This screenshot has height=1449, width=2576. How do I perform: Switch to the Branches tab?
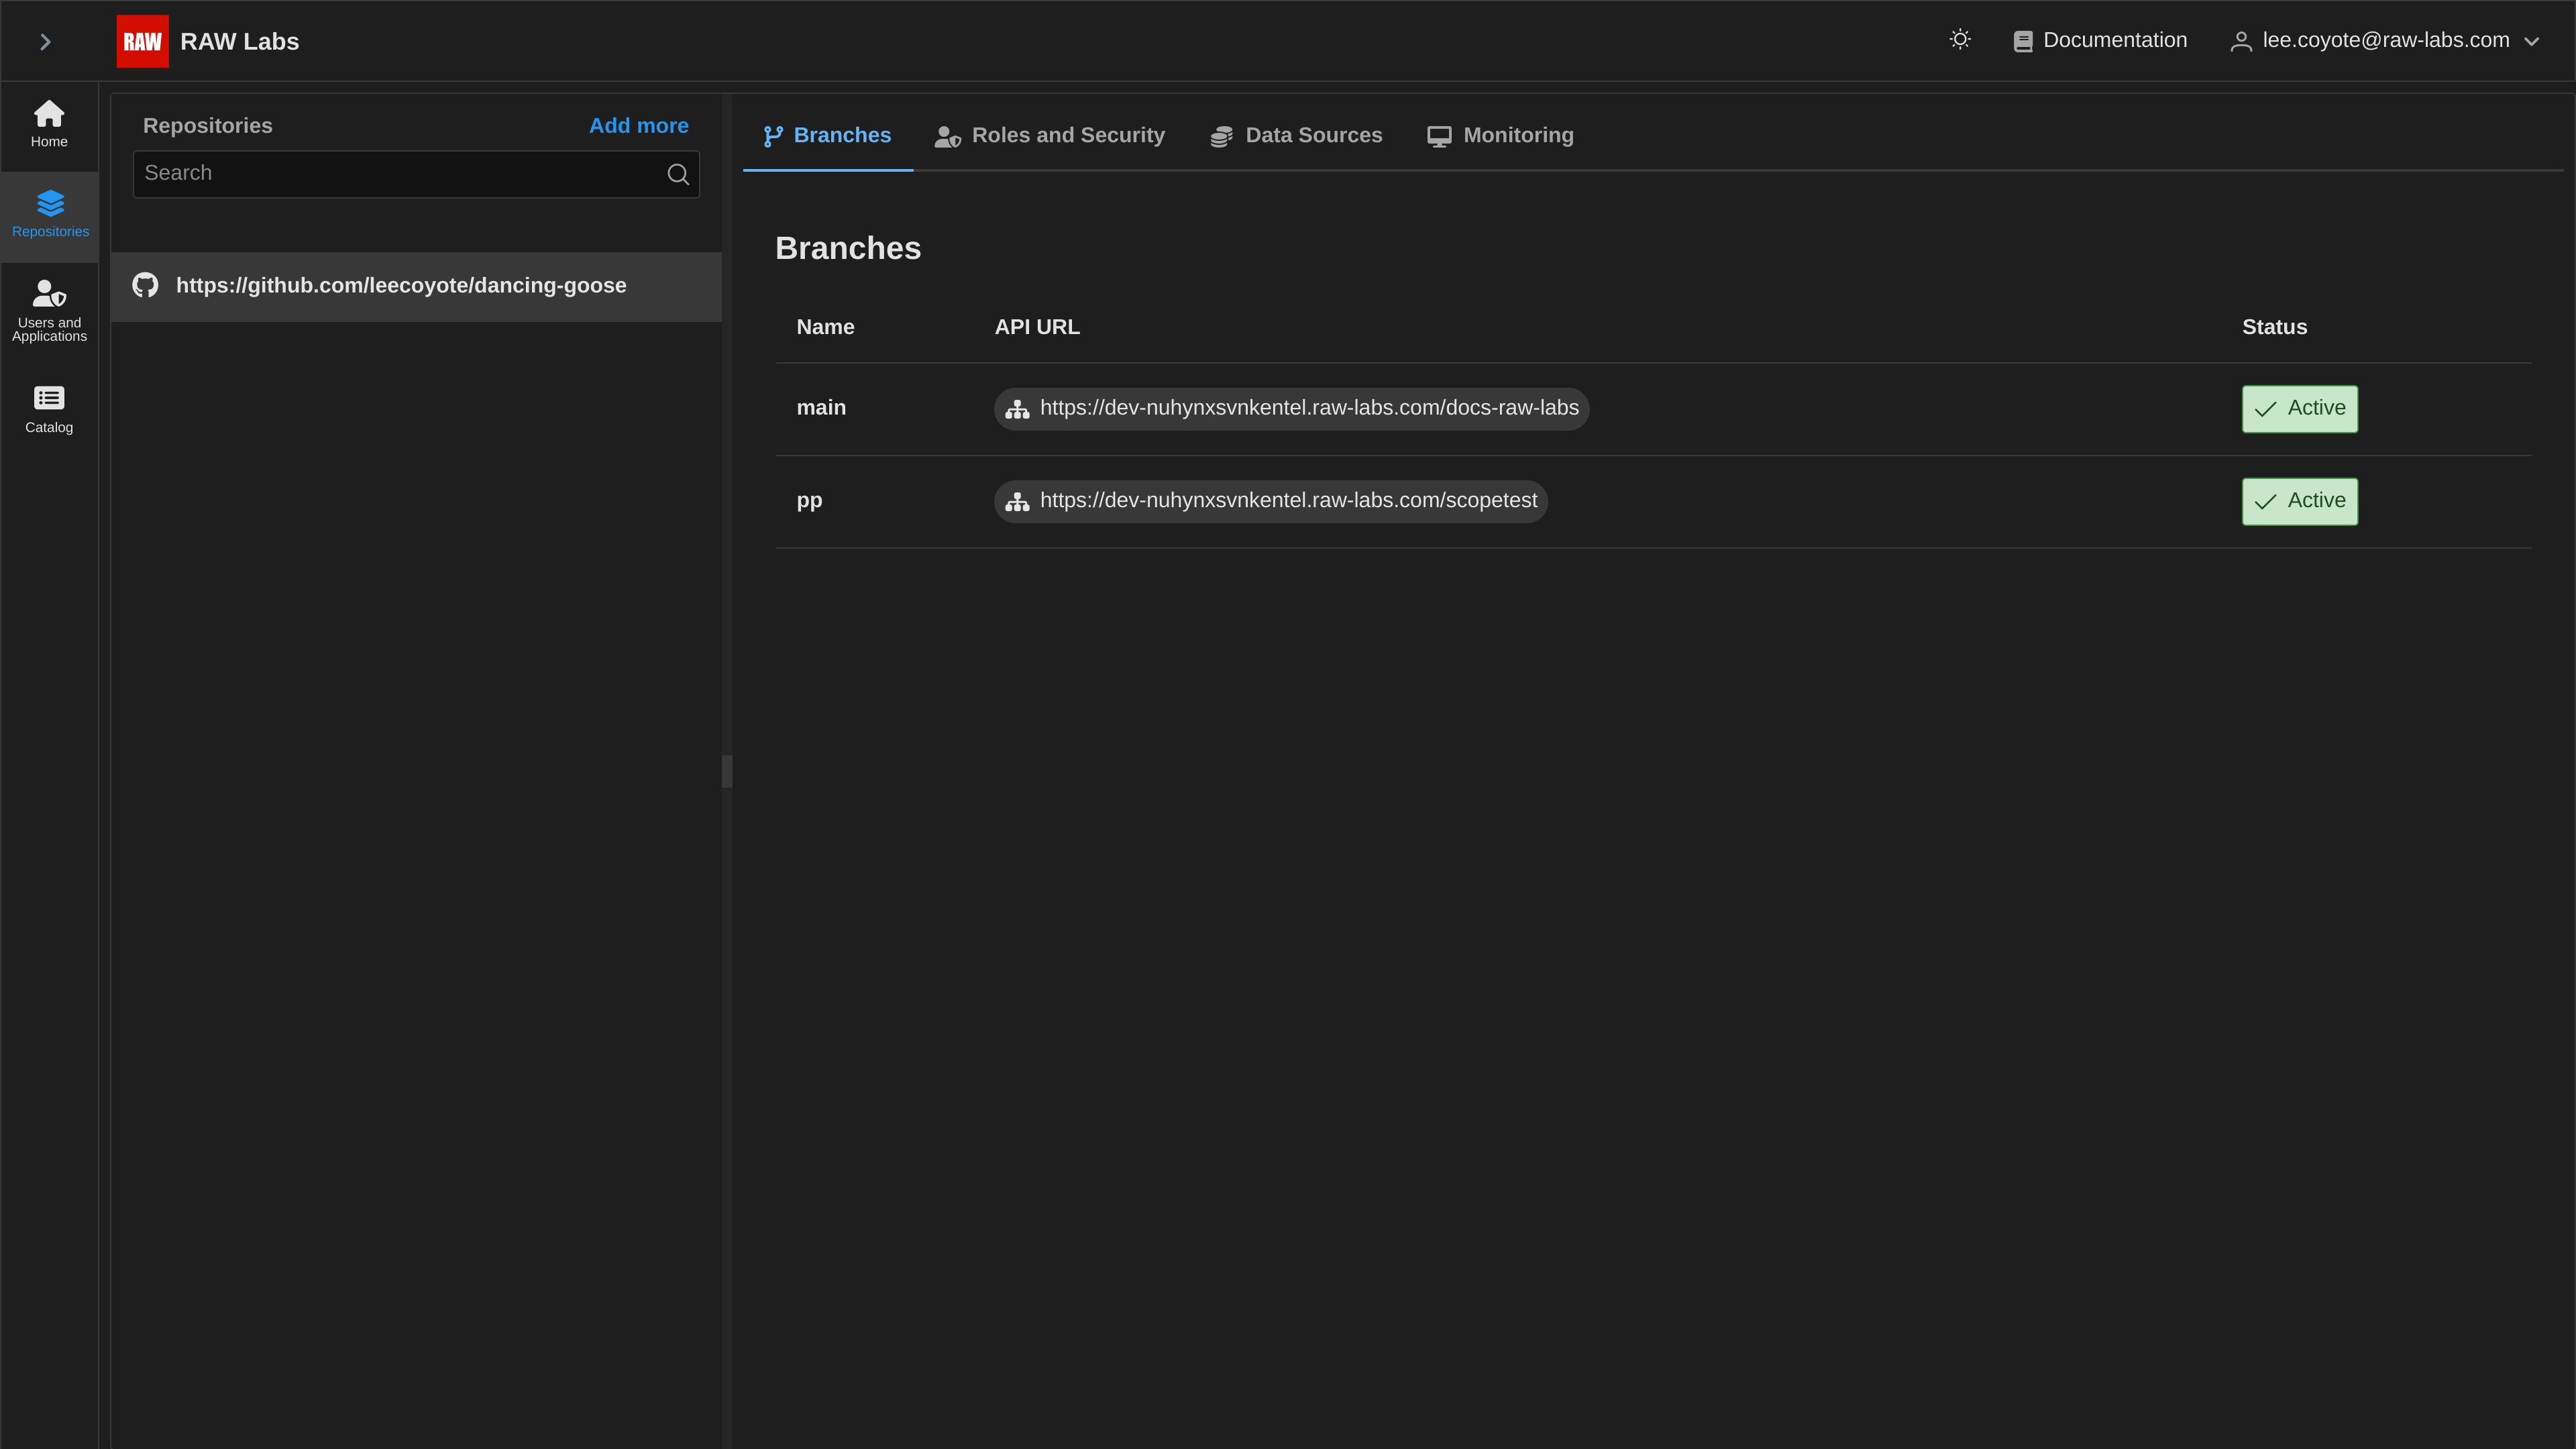coord(827,135)
